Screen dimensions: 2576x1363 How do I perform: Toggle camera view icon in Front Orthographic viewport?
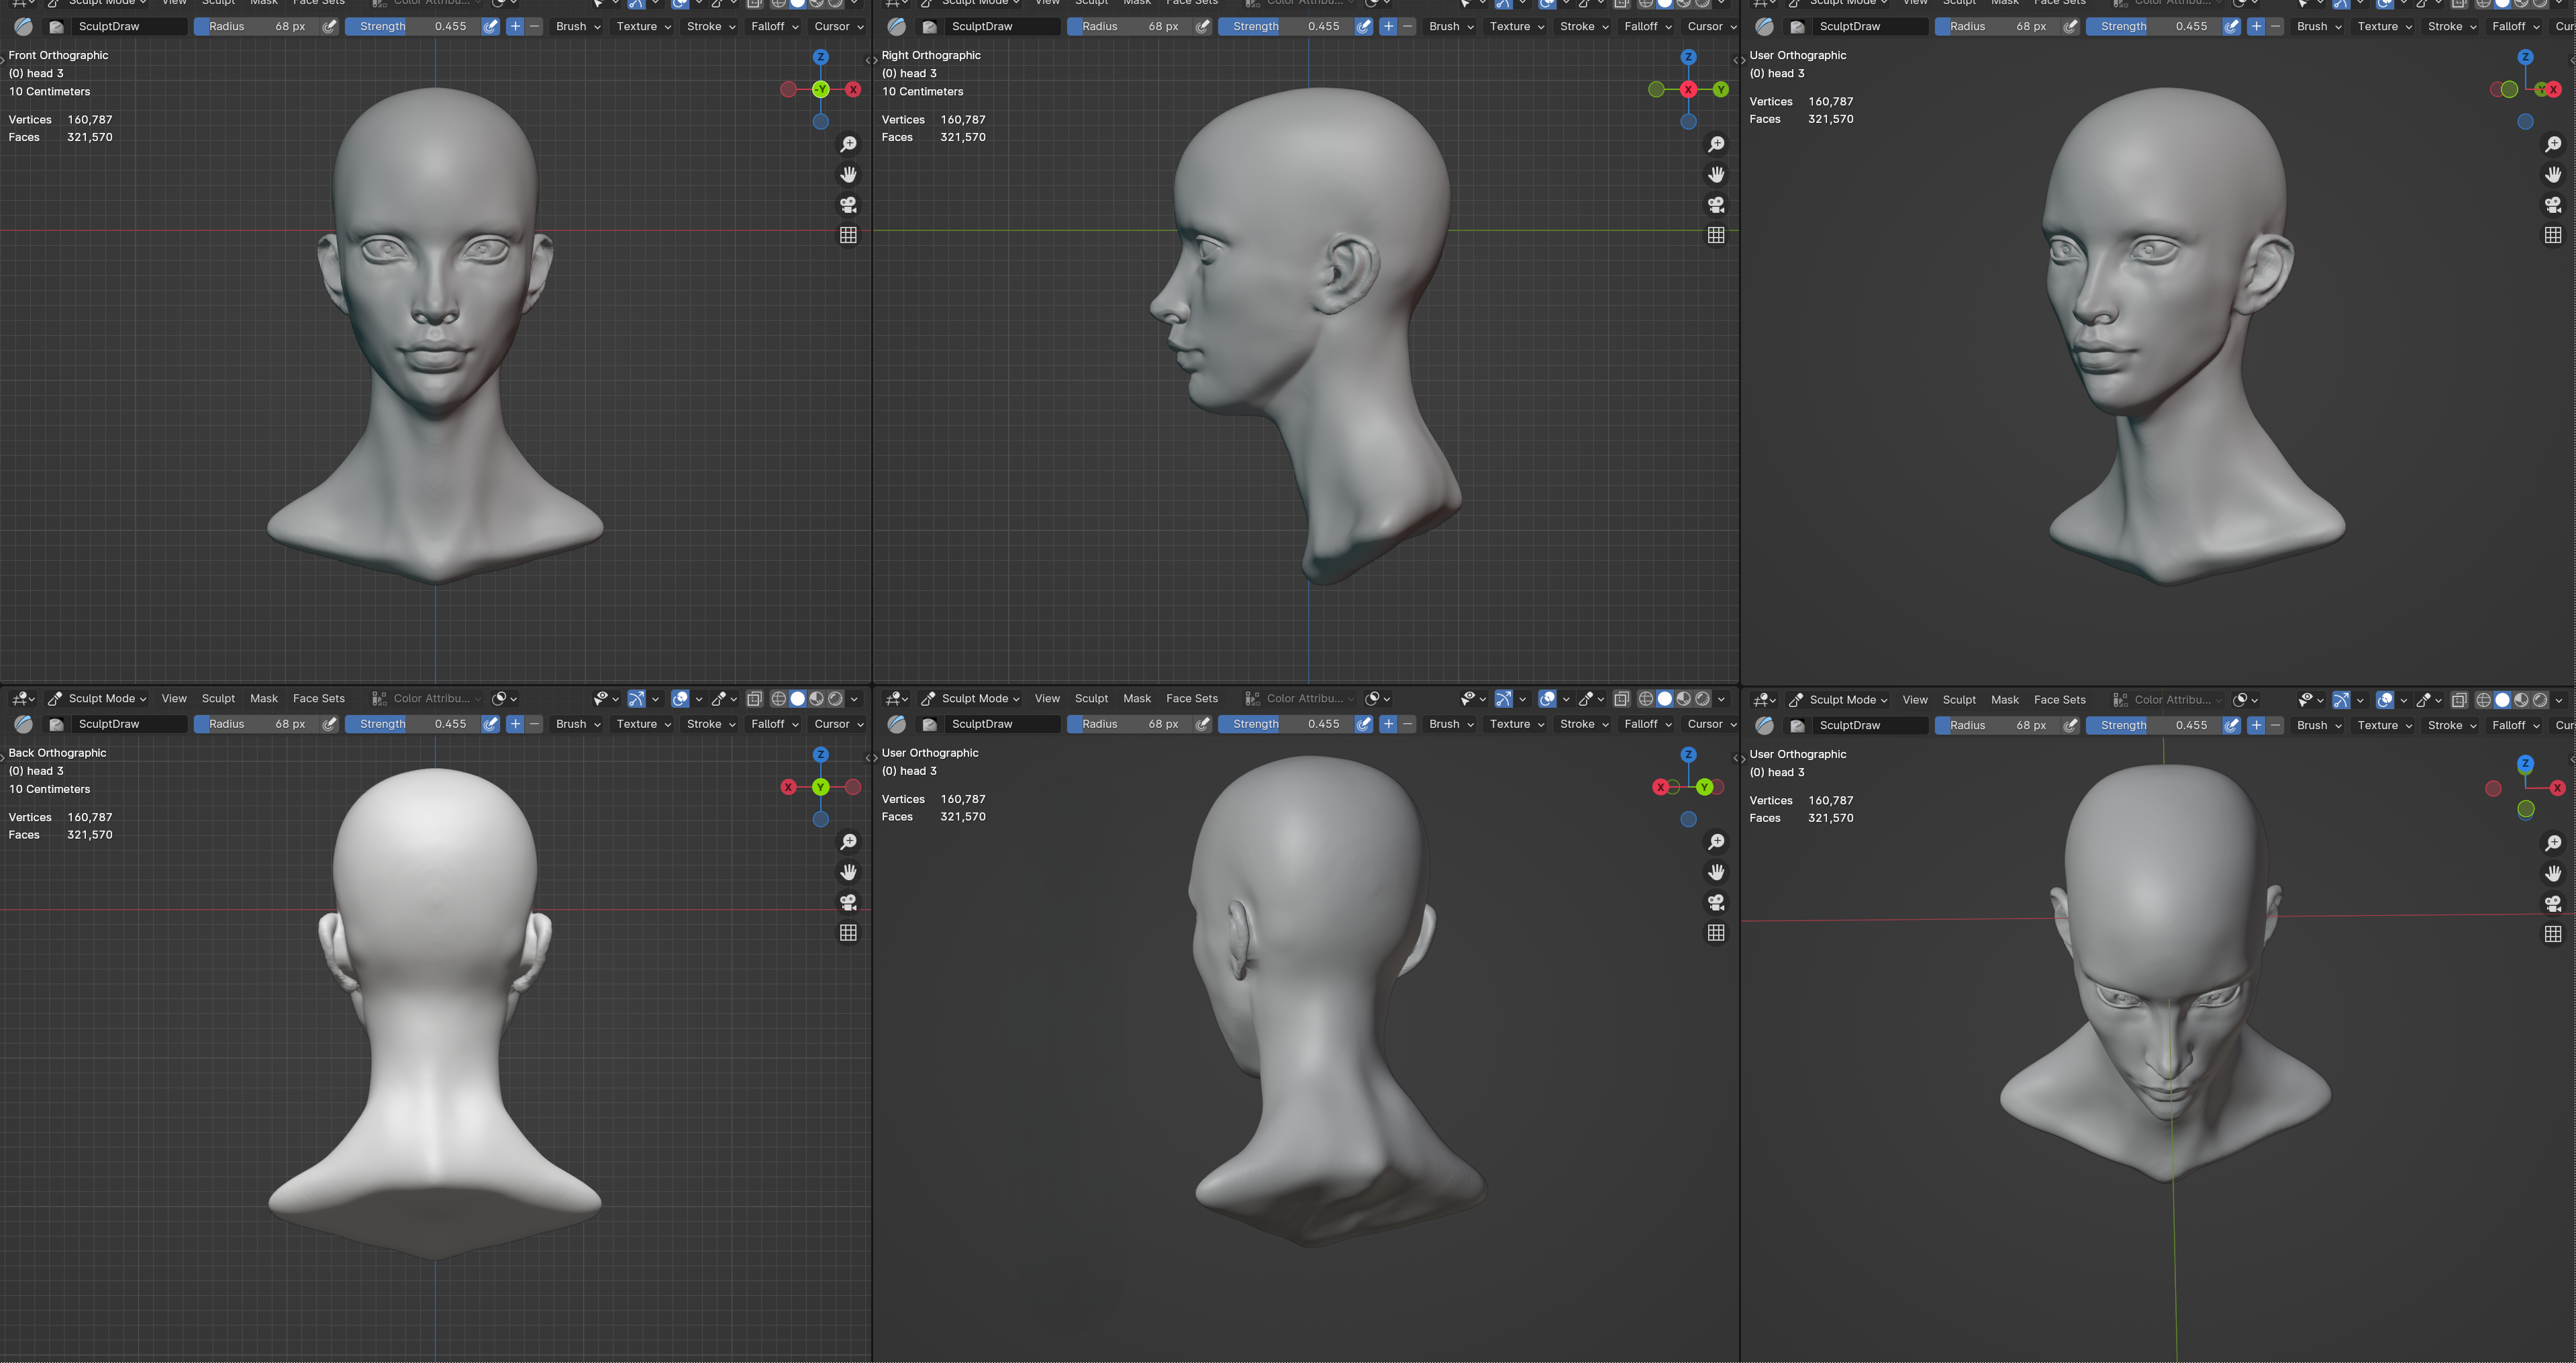tap(848, 204)
